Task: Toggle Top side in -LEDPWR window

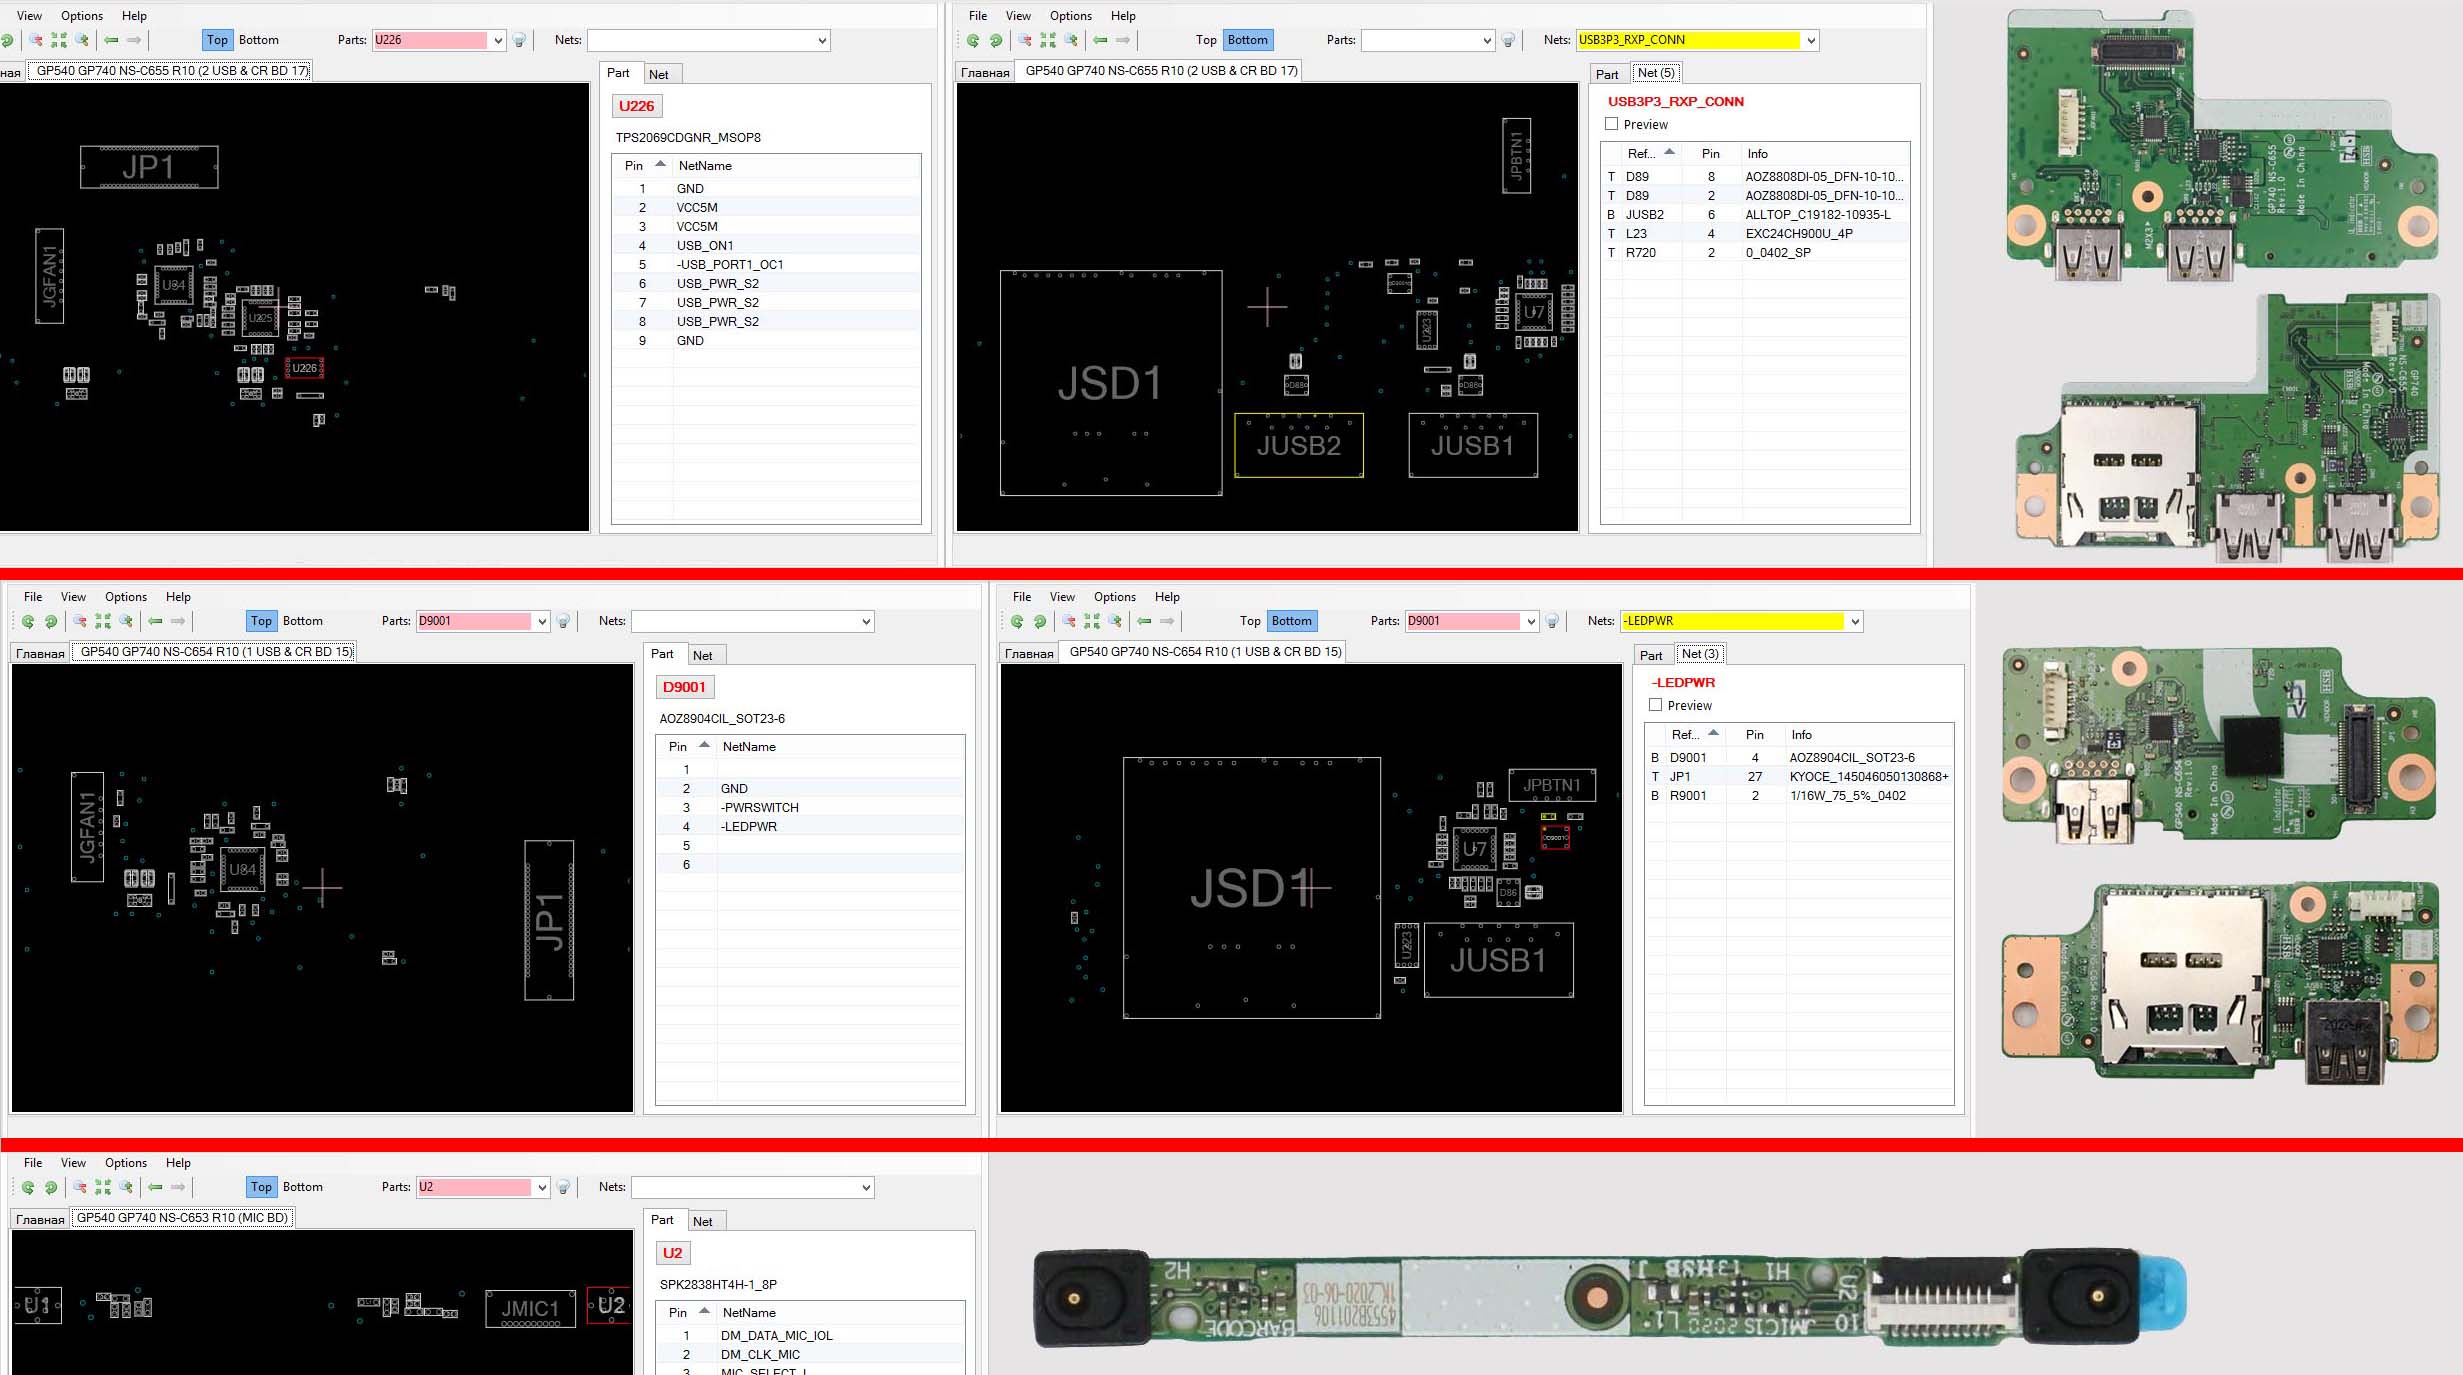Action: click(1250, 621)
